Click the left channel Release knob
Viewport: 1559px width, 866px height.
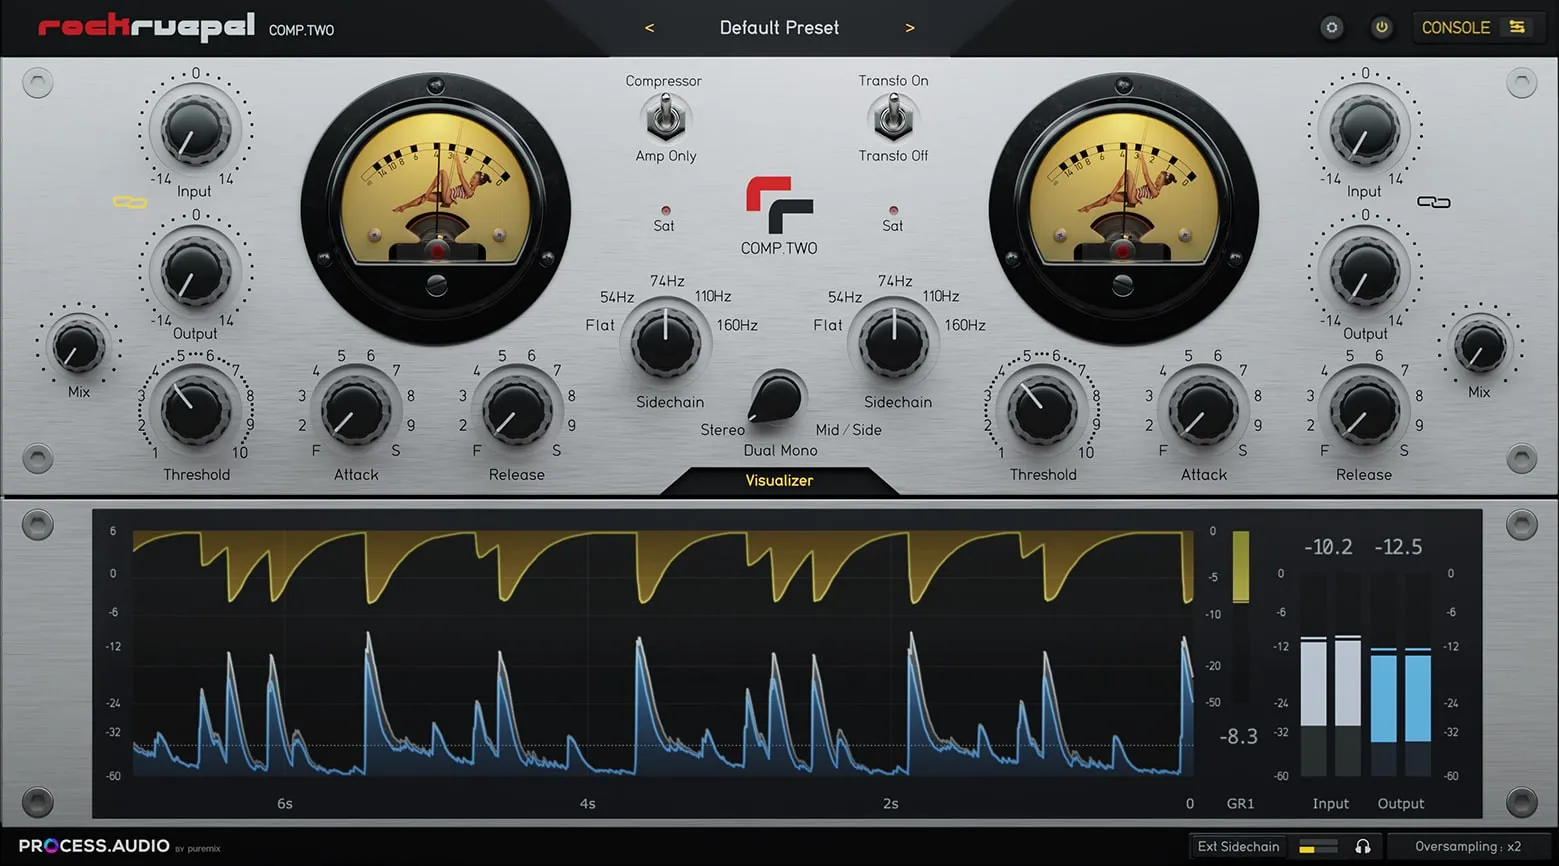pyautogui.click(x=516, y=410)
